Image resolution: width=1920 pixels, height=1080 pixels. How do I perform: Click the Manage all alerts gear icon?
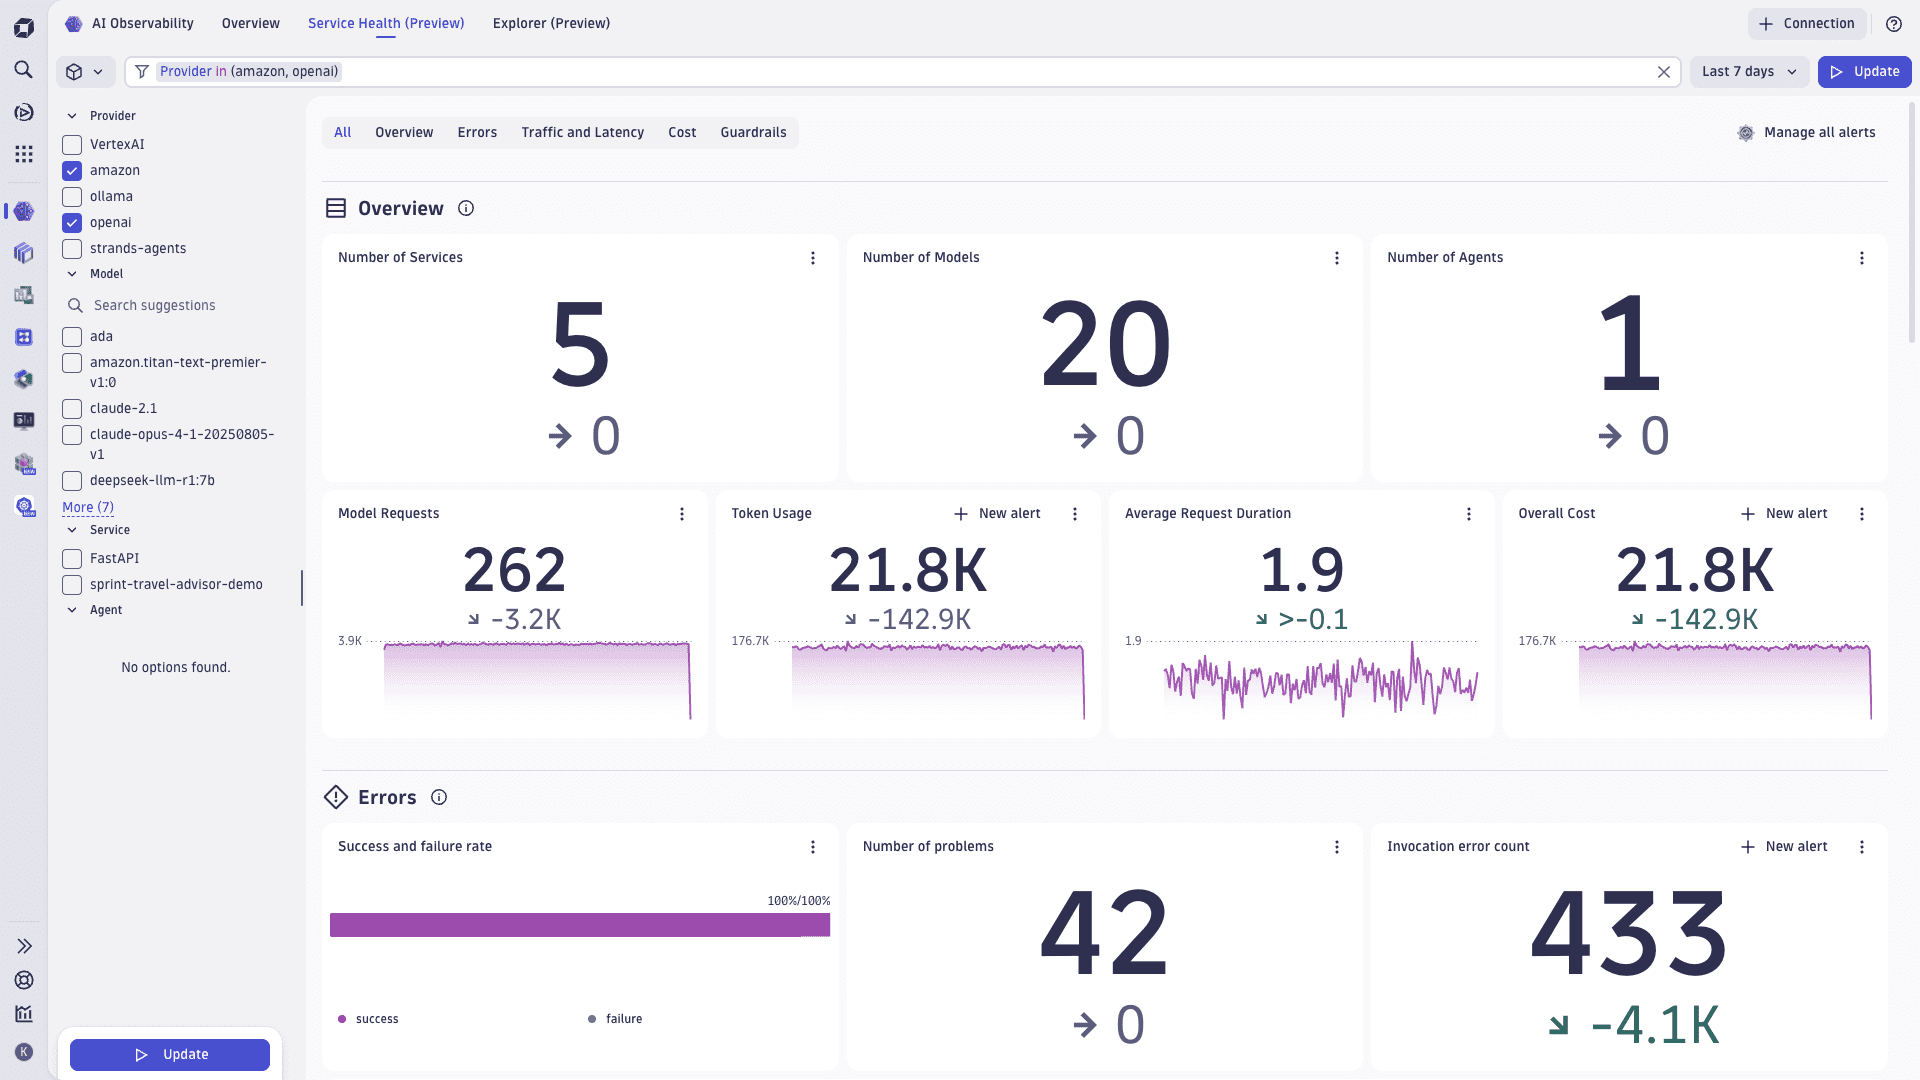pos(1746,132)
